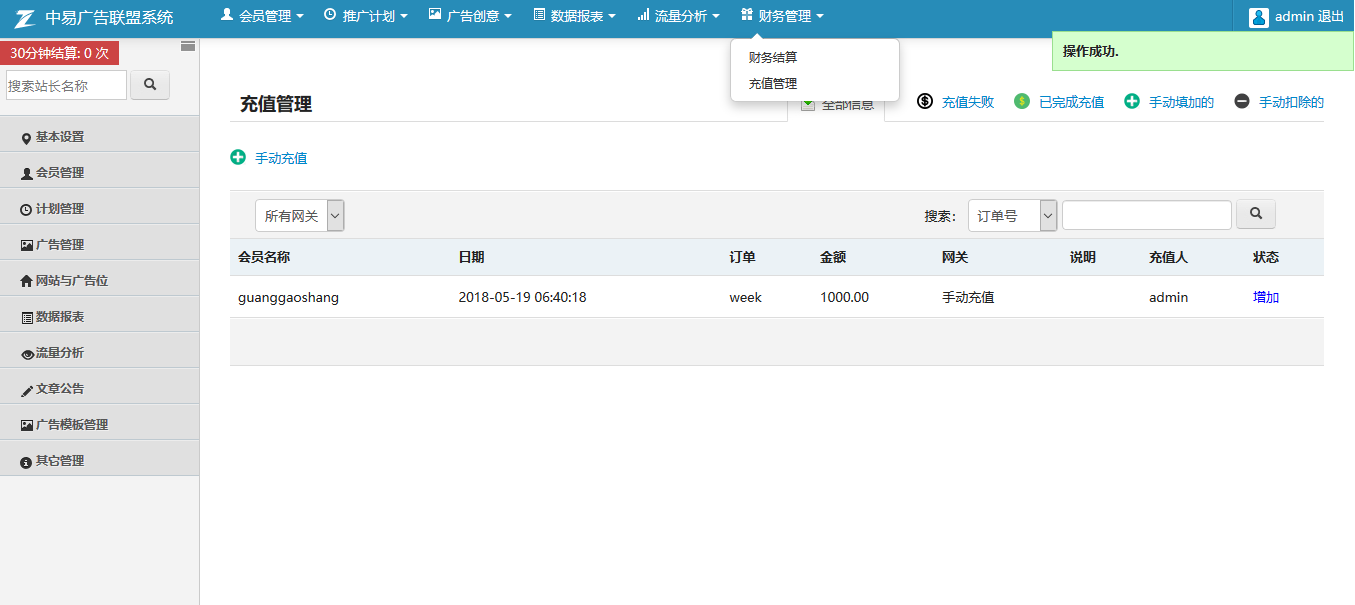Click the 增加 status link
Viewport: 1355px width, 605px height.
[1266, 297]
